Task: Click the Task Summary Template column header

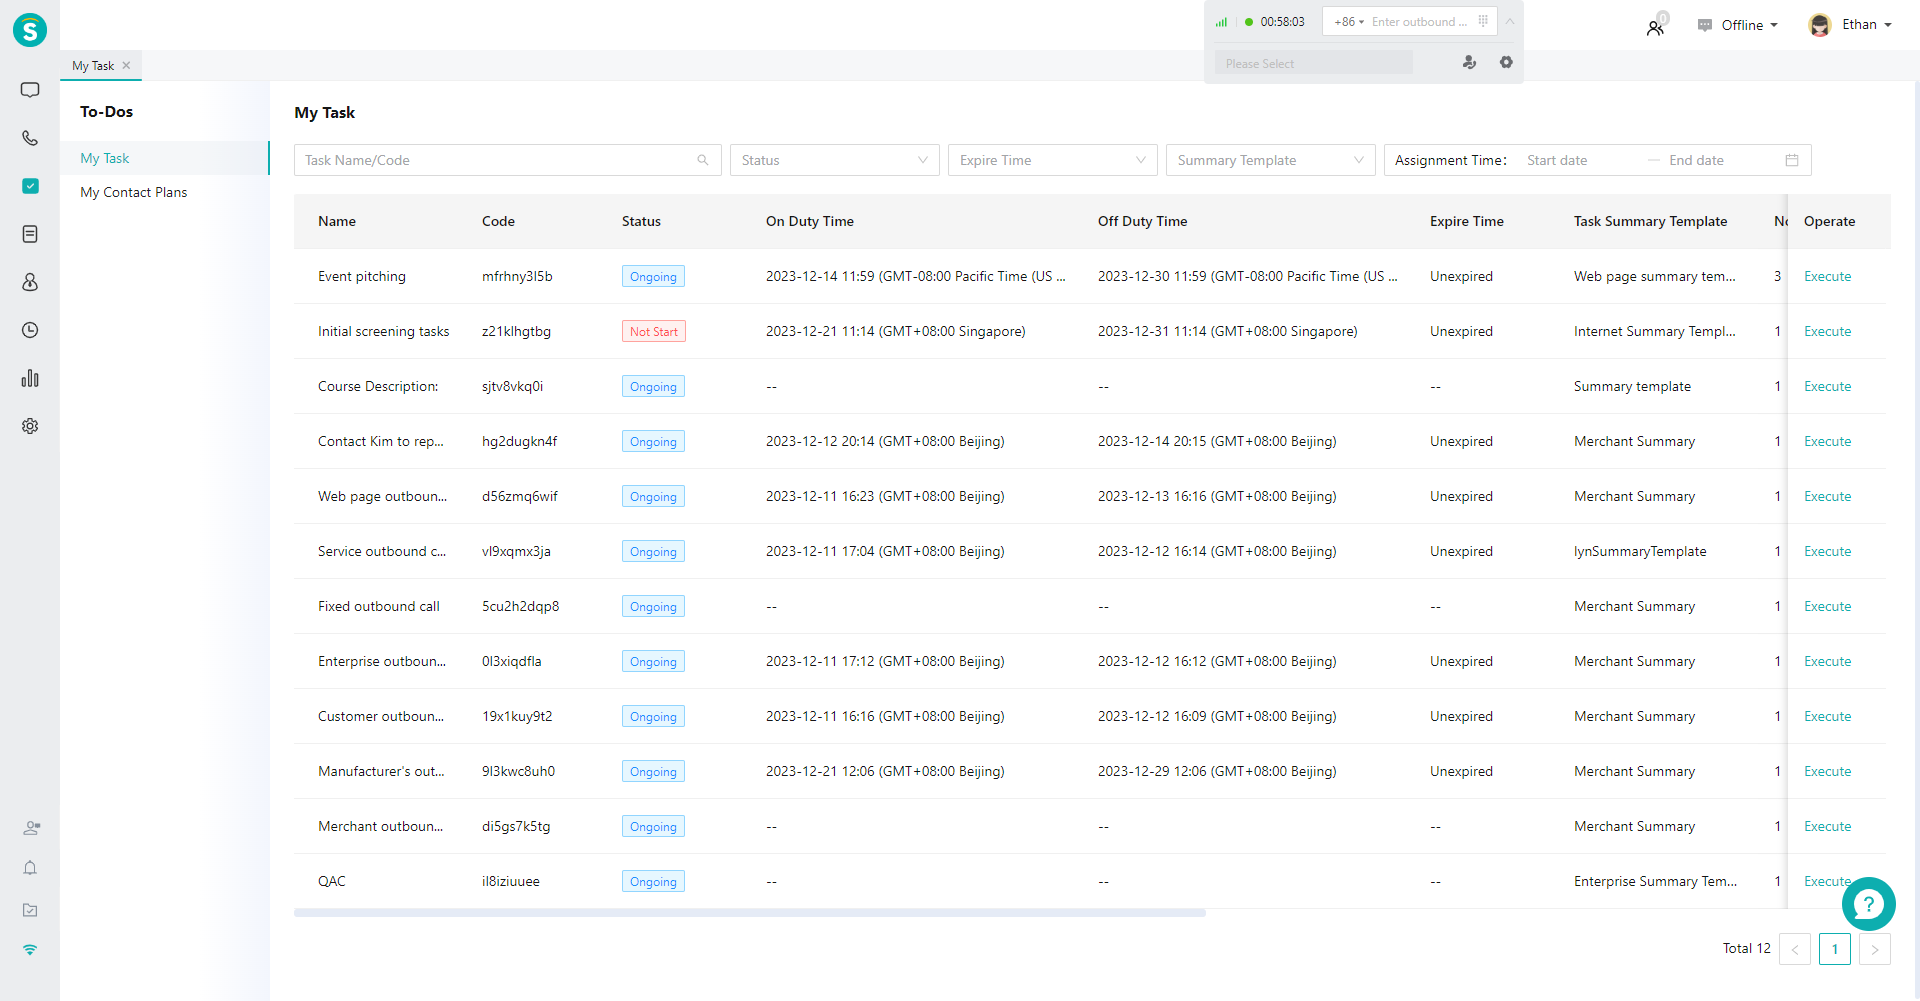Action: point(1650,221)
